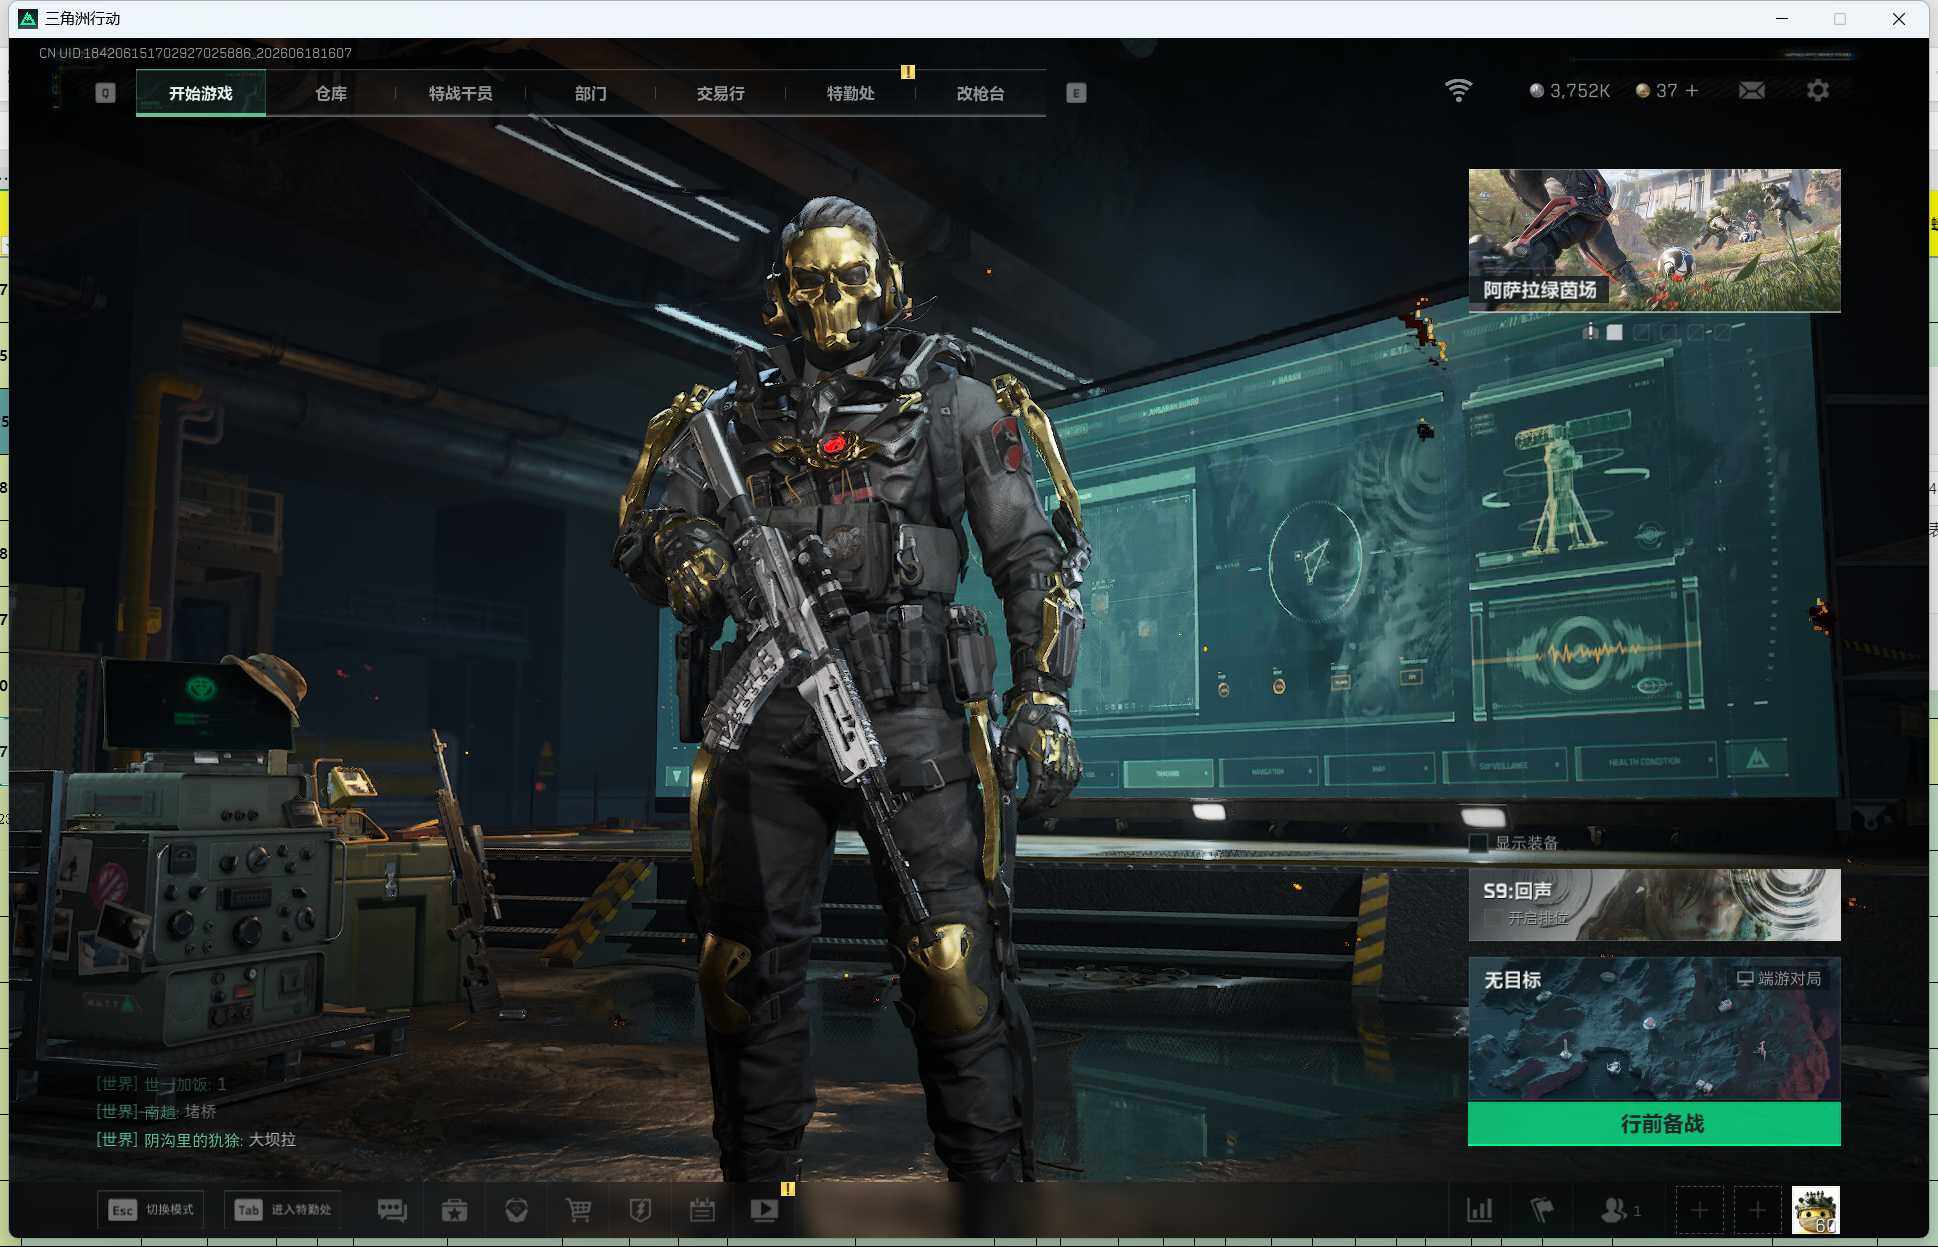Open the player avatar profile
Image resolution: width=1938 pixels, height=1247 pixels.
tap(1816, 1210)
